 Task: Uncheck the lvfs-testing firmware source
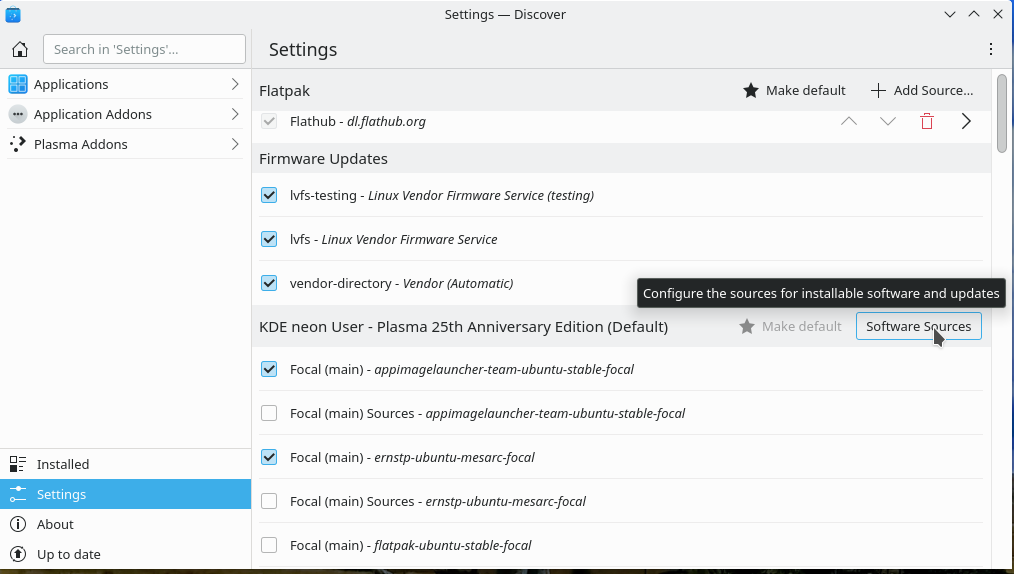(x=269, y=195)
